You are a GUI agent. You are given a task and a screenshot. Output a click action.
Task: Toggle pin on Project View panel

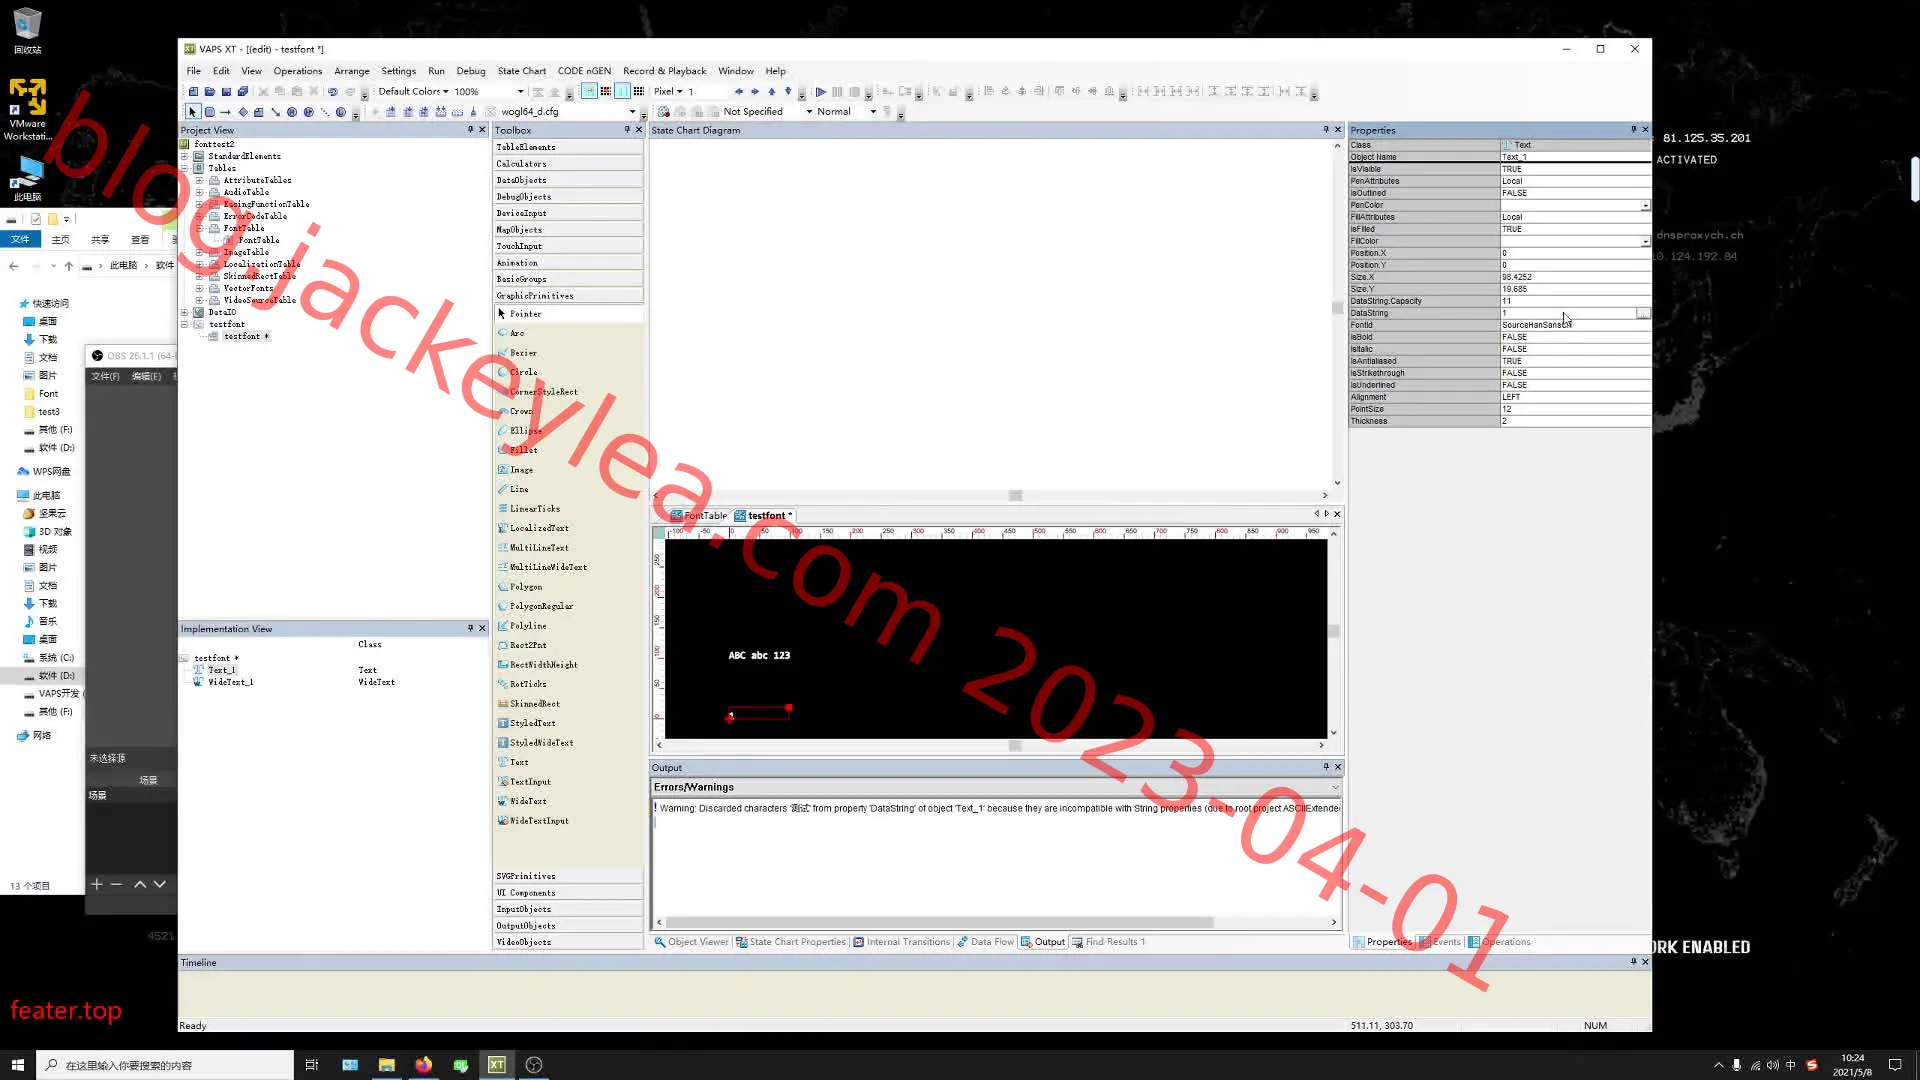pyautogui.click(x=470, y=130)
